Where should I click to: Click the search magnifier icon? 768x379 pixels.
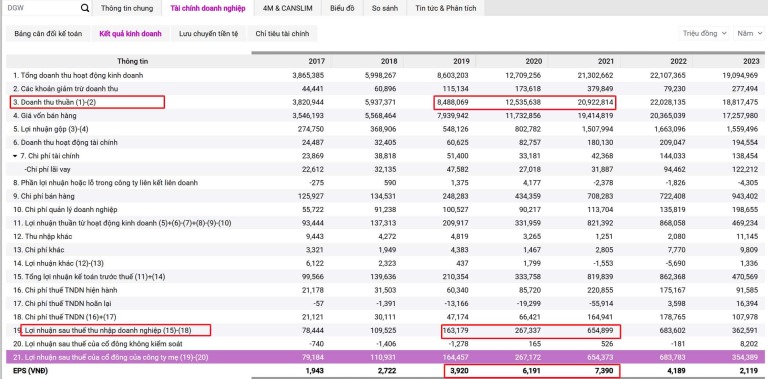pyautogui.click(x=85, y=8)
